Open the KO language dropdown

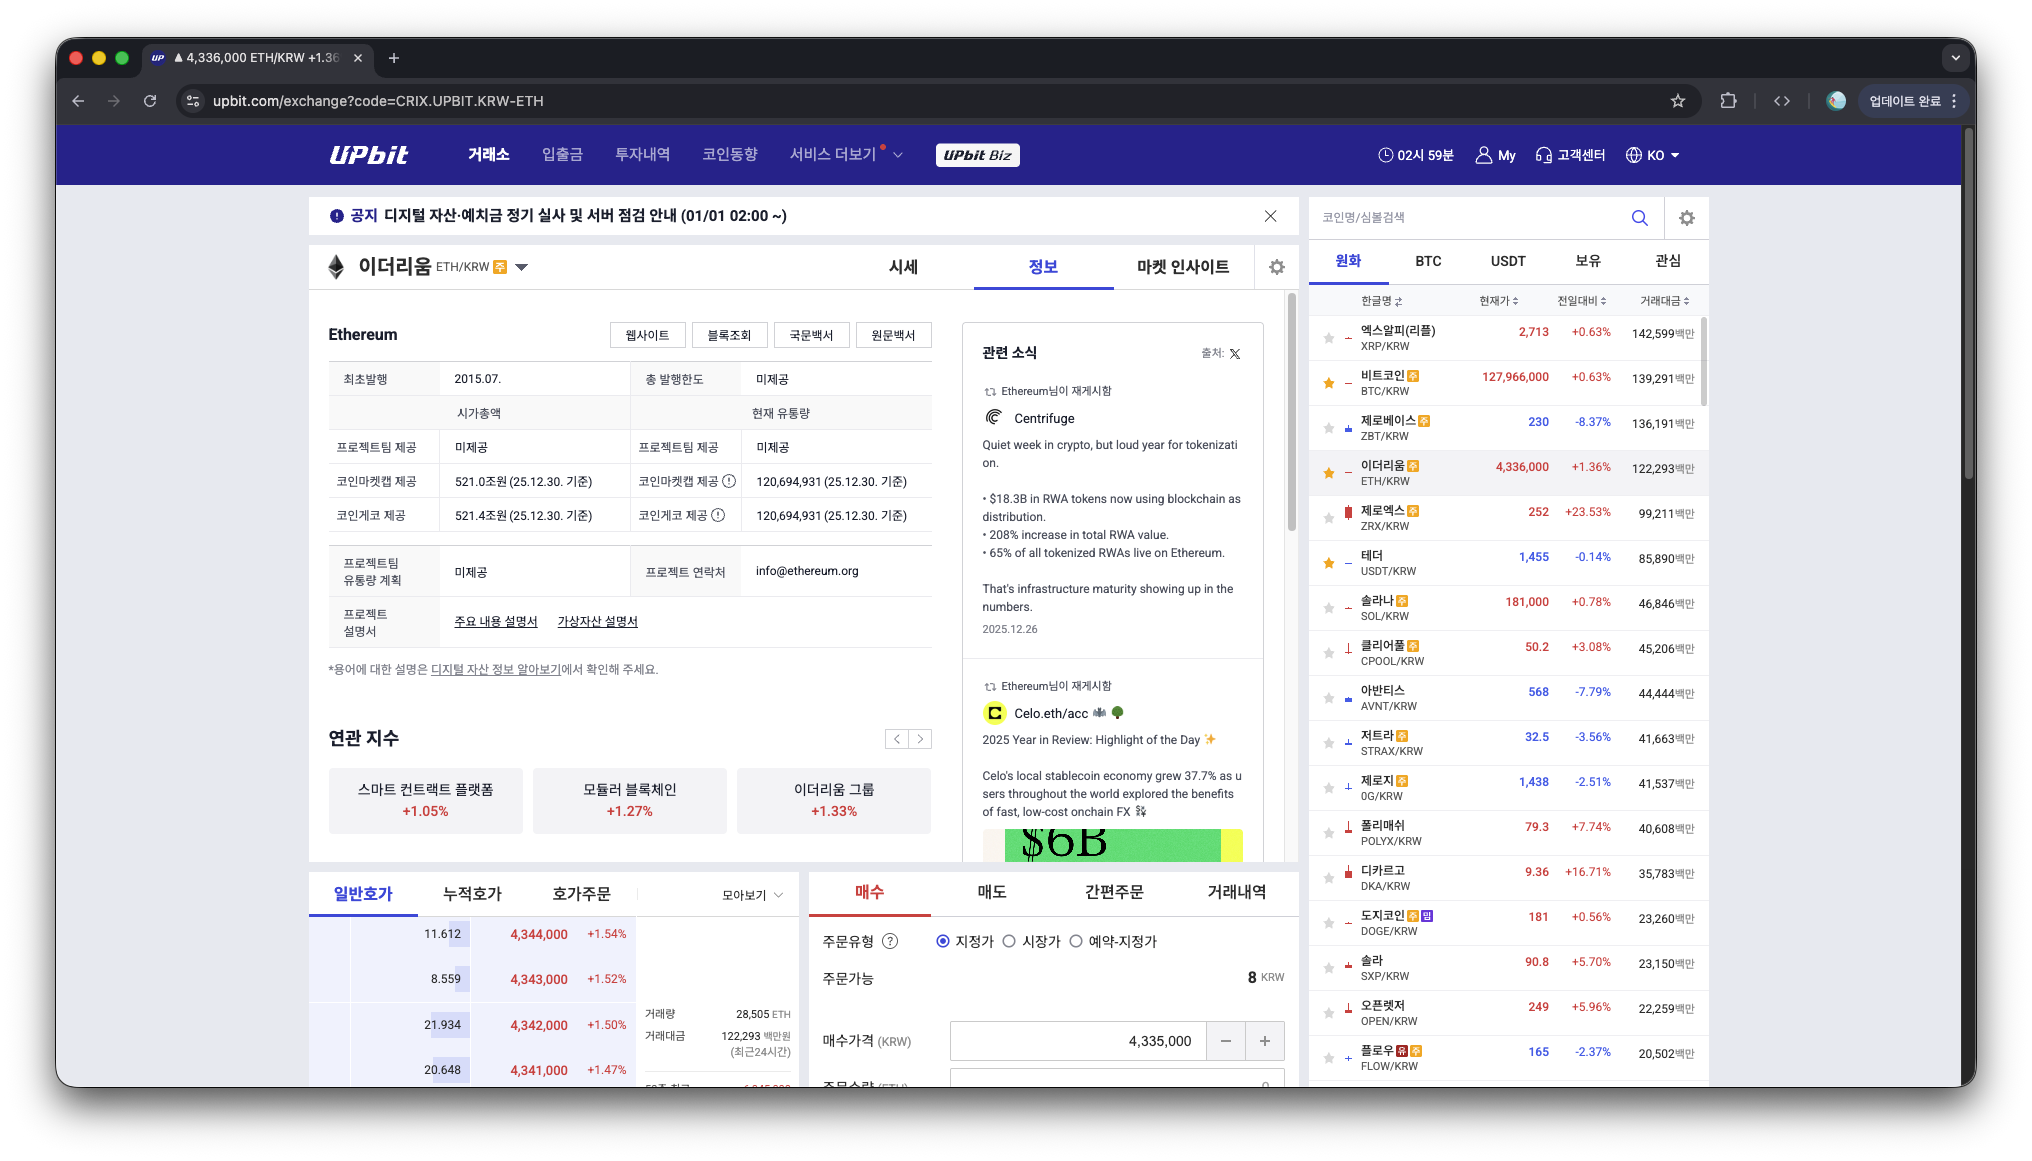click(1653, 155)
